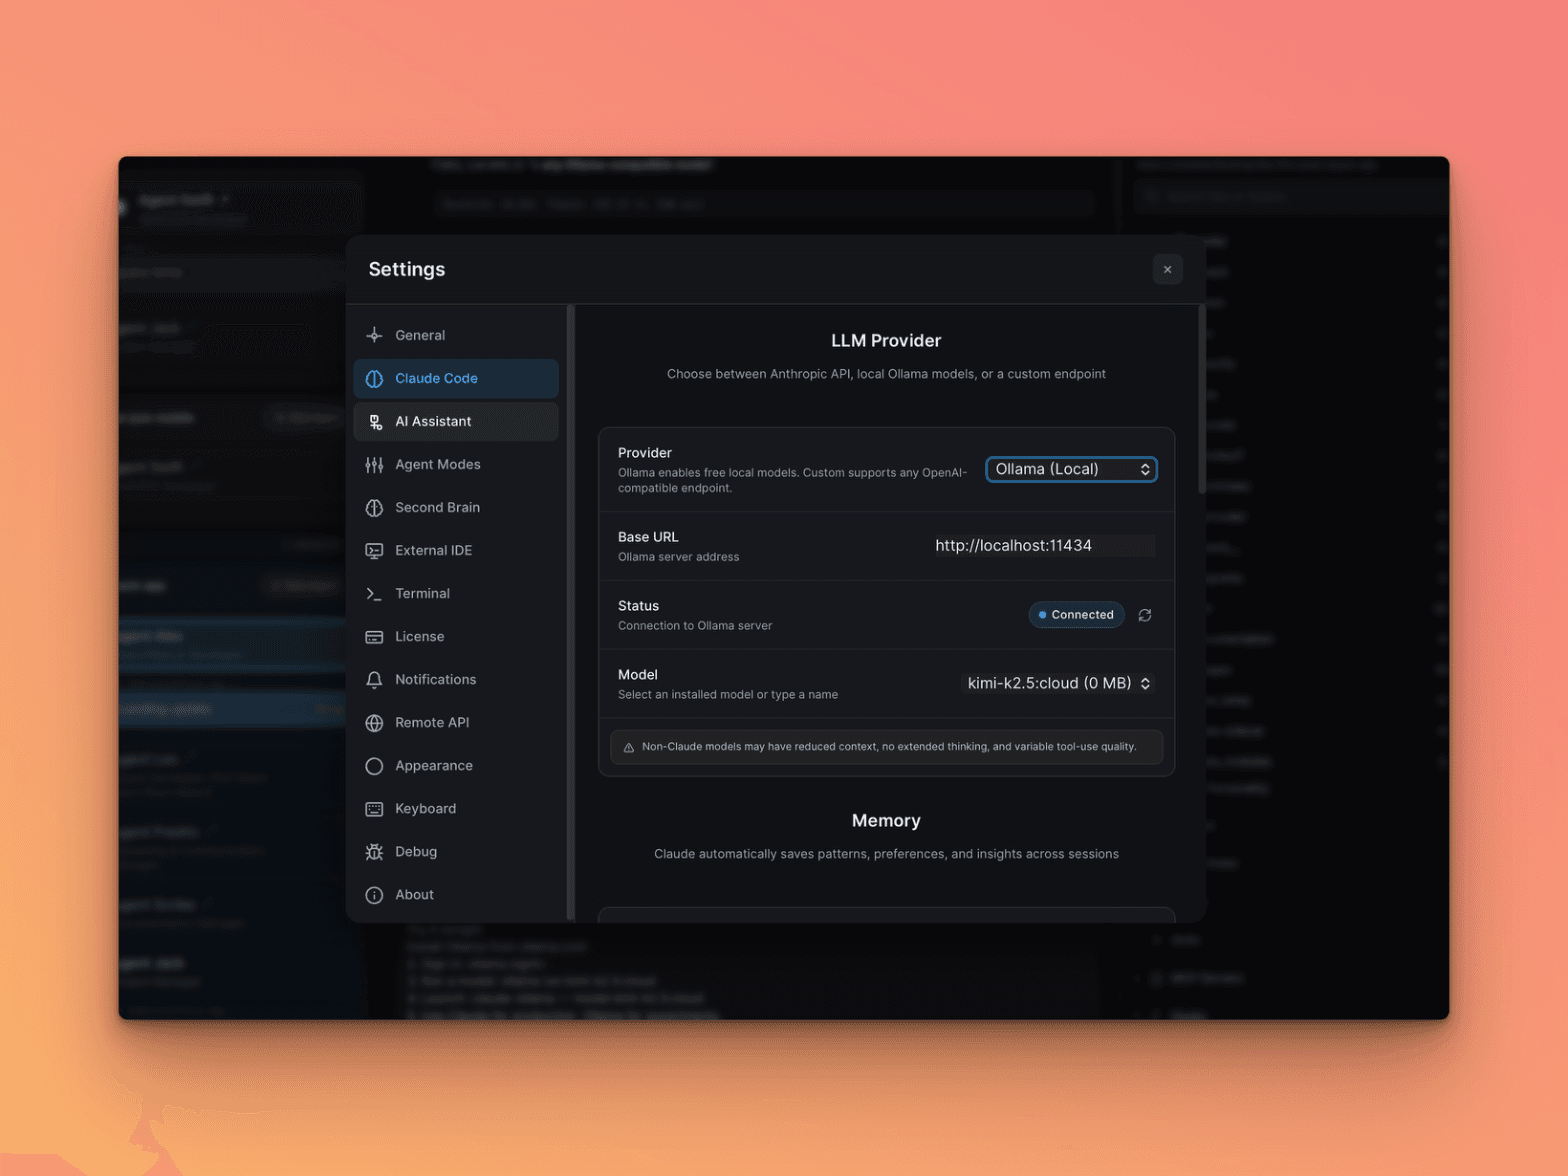The image size is (1568, 1176).
Task: Click the Memory section heading
Action: click(886, 821)
